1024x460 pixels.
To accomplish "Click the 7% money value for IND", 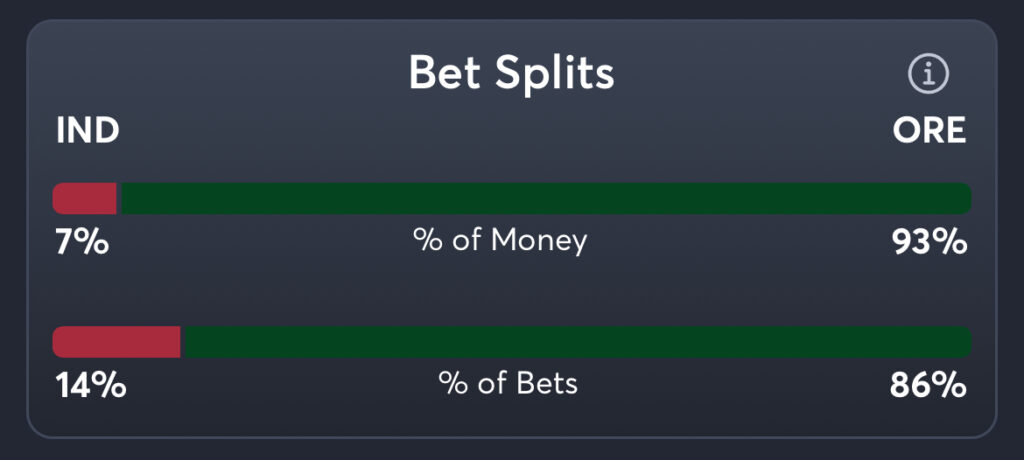I will pos(81,241).
